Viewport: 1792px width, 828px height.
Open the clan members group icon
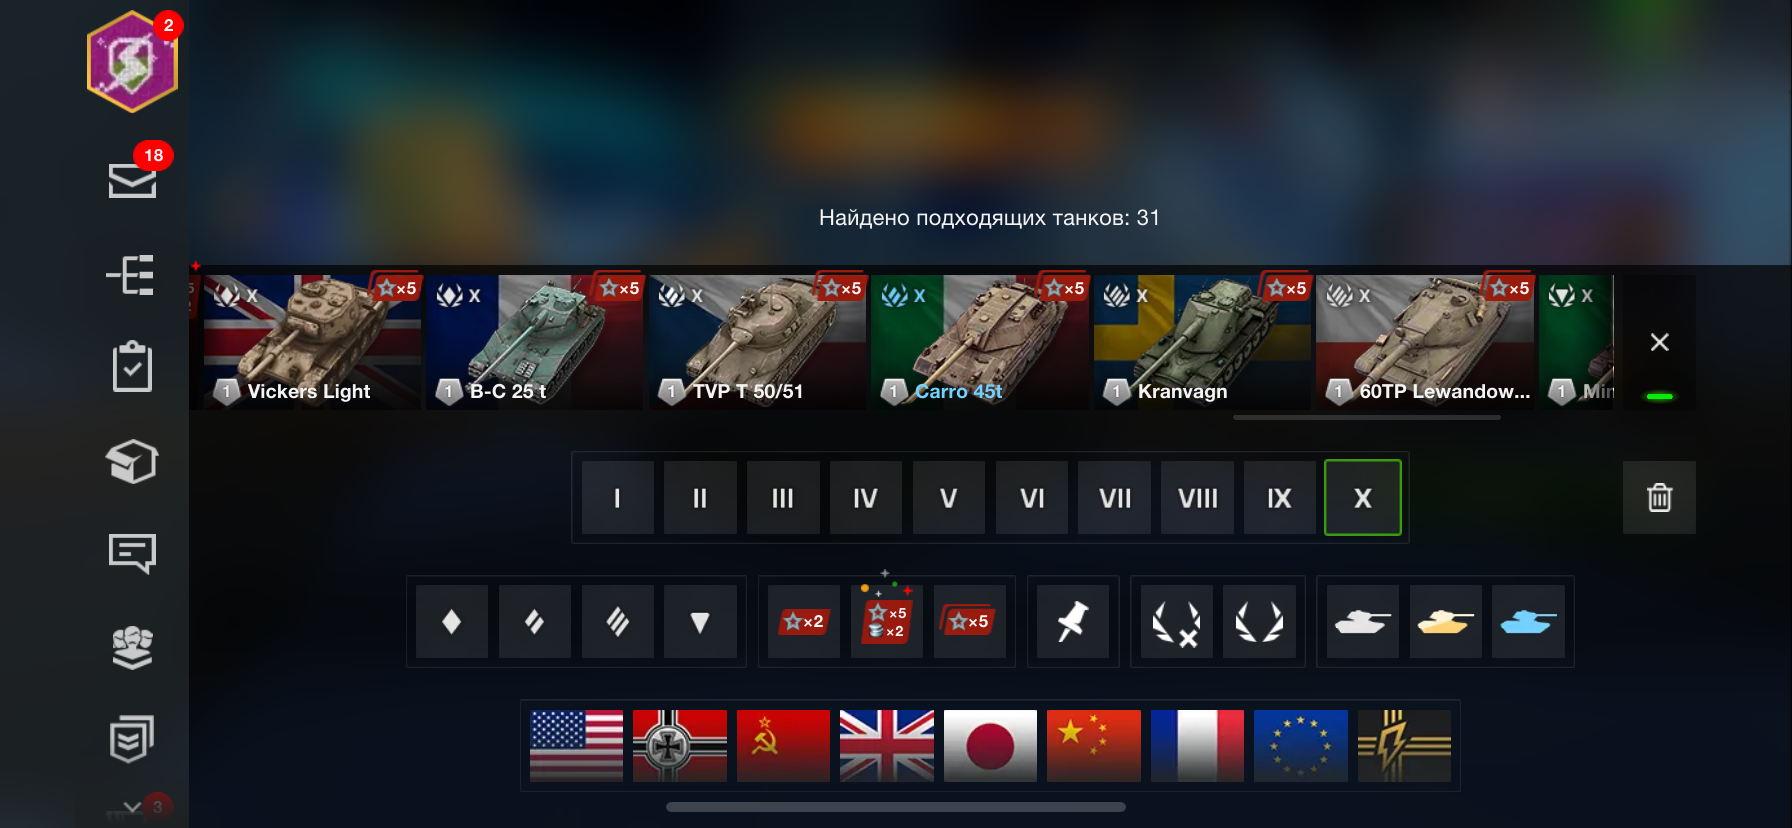tap(132, 646)
